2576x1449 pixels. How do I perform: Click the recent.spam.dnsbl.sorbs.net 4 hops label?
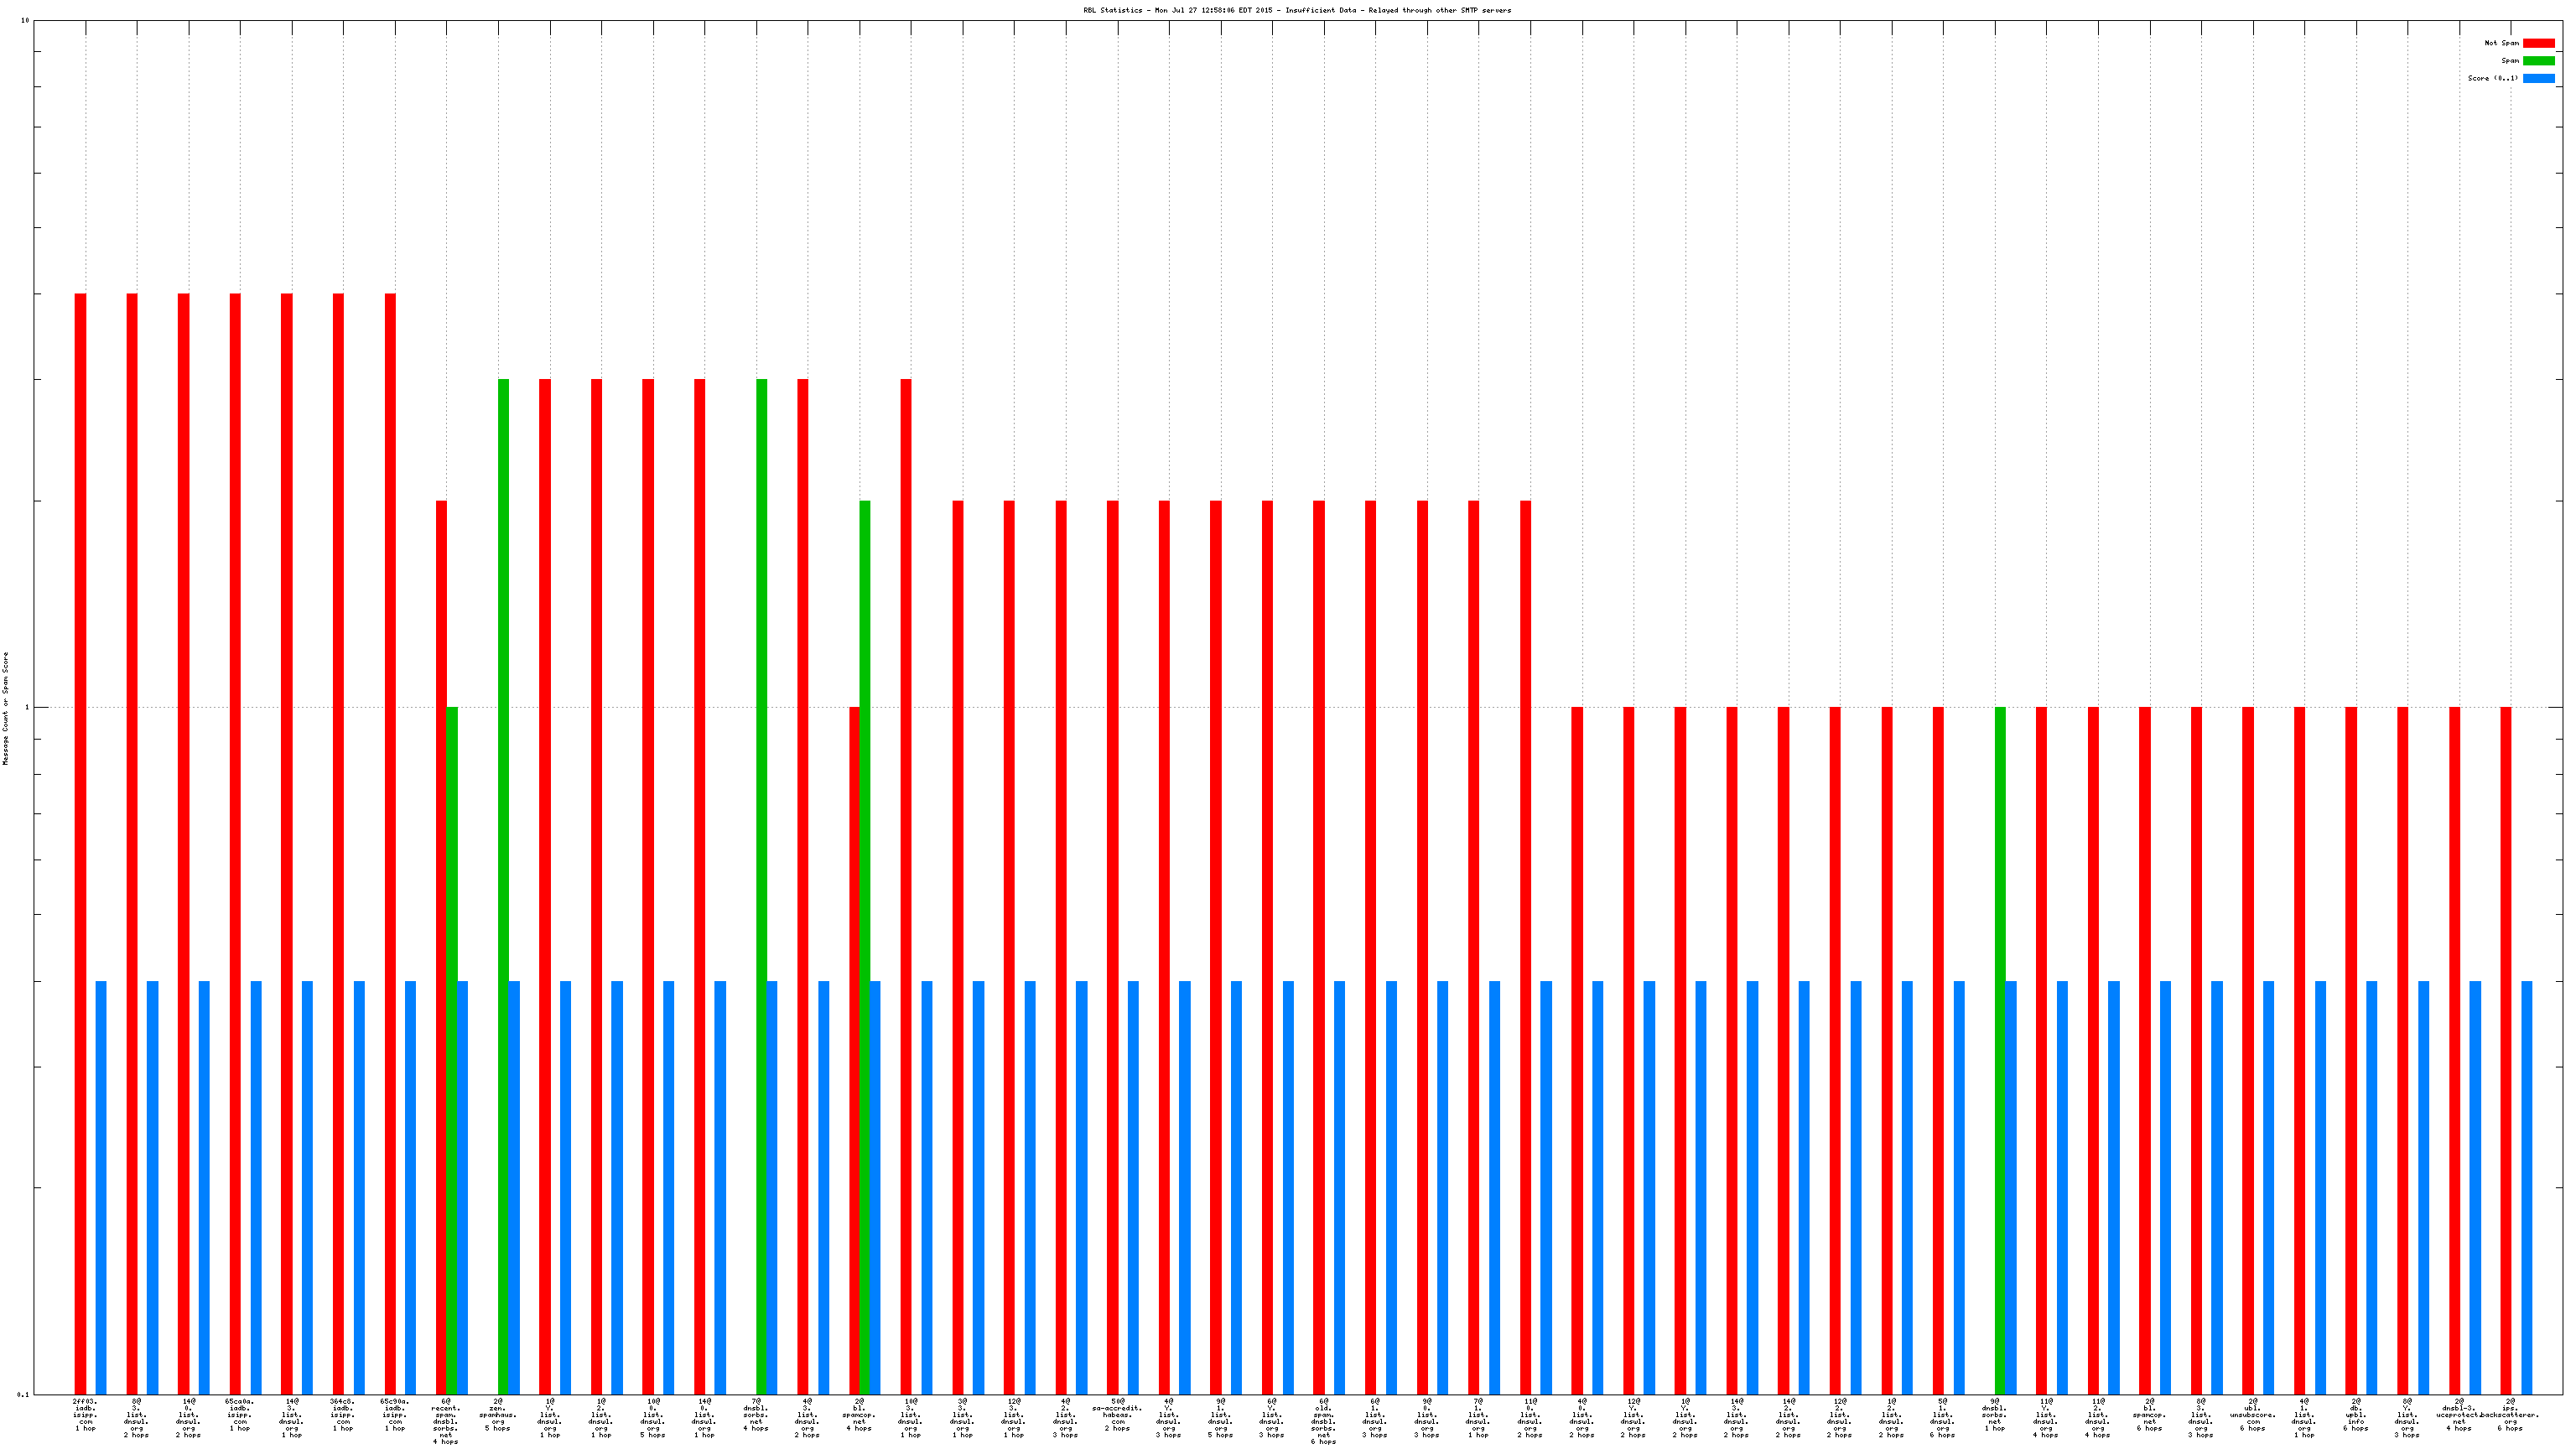coord(446,1421)
